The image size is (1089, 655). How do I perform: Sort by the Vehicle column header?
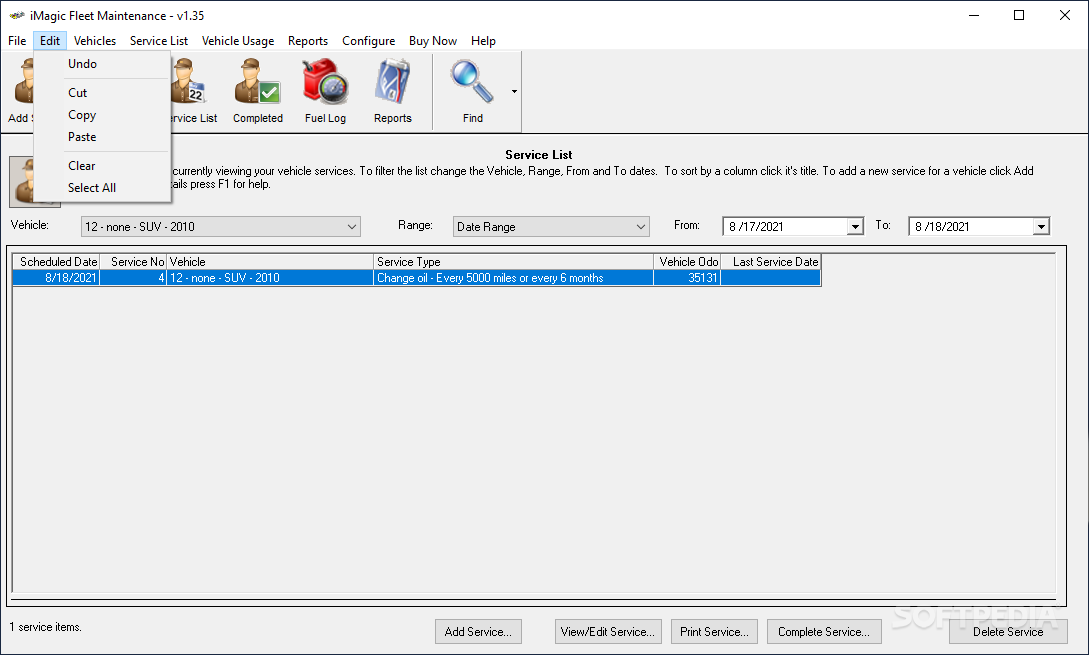pyautogui.click(x=270, y=262)
